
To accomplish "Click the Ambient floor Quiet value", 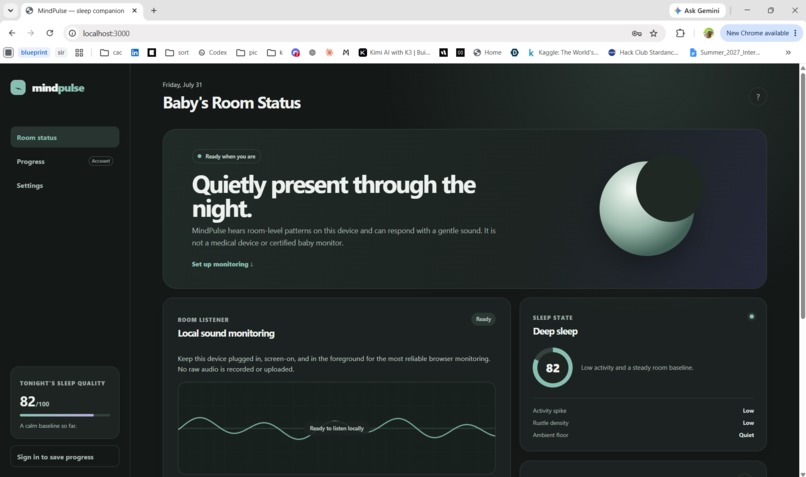I will [746, 435].
